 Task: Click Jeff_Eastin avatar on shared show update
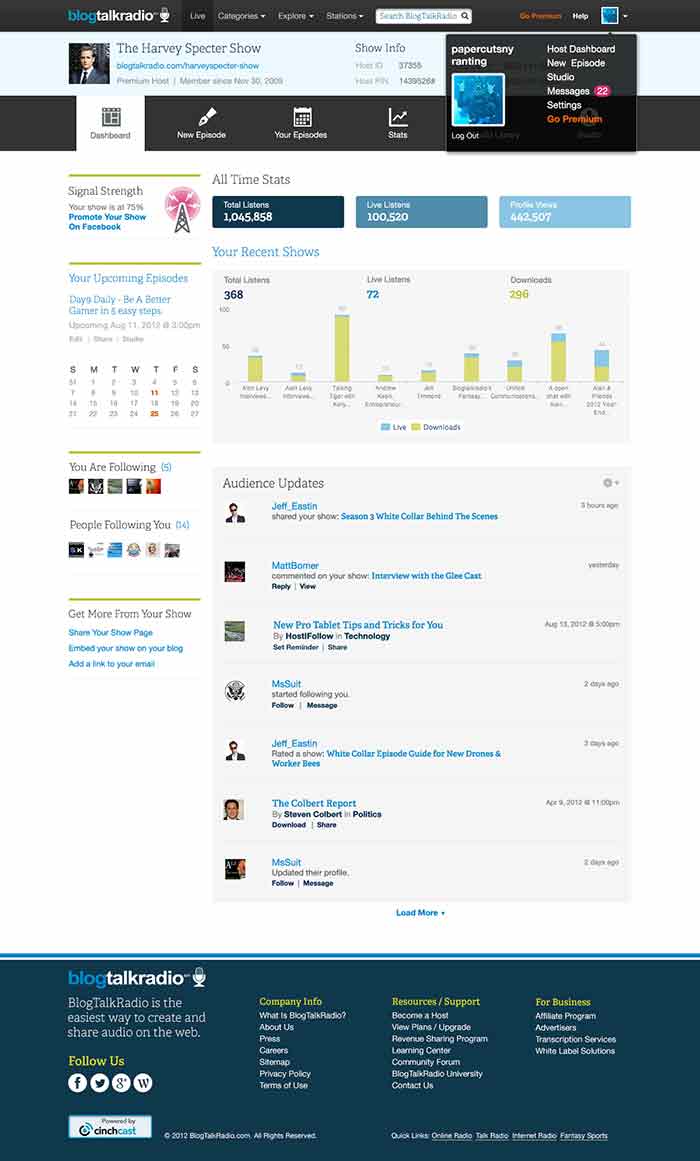(x=235, y=512)
